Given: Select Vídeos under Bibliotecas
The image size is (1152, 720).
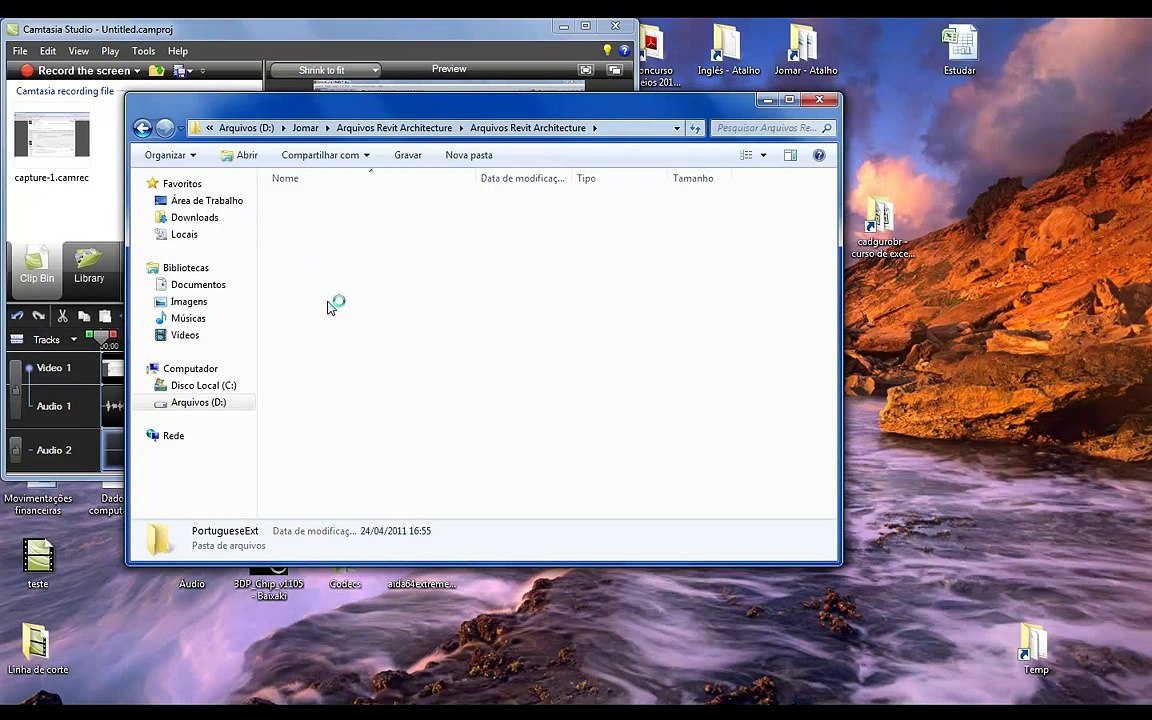Looking at the screenshot, I should (x=177, y=335).
